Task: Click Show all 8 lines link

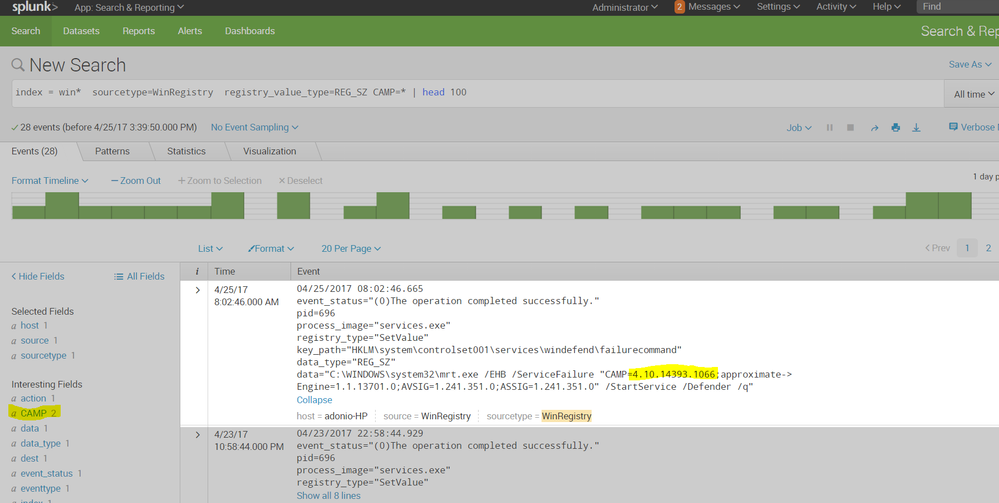Action: pyautogui.click(x=328, y=495)
